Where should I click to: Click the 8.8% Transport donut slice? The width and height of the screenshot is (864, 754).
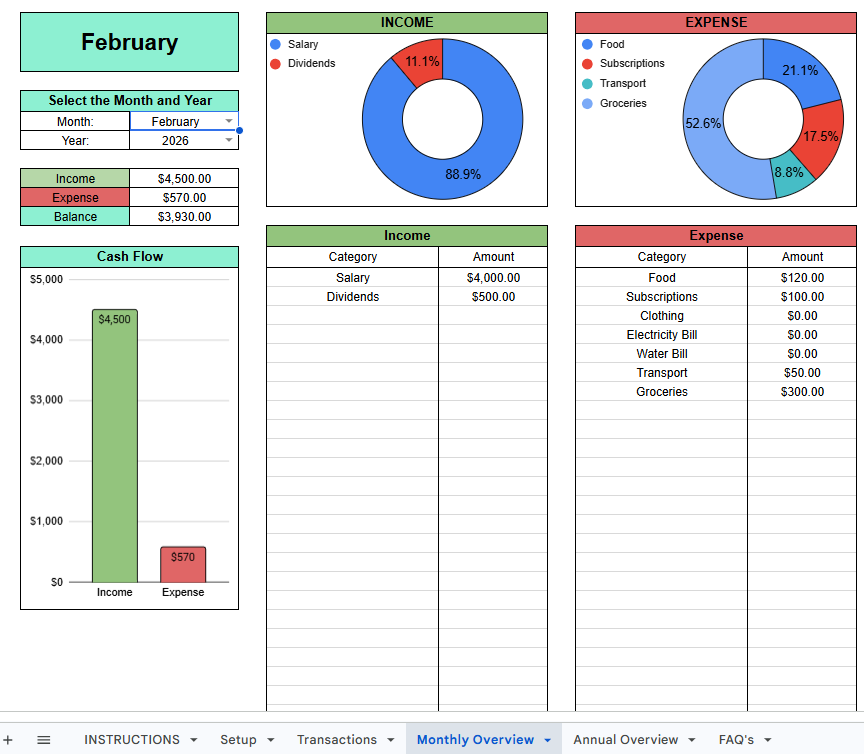pyautogui.click(x=791, y=175)
